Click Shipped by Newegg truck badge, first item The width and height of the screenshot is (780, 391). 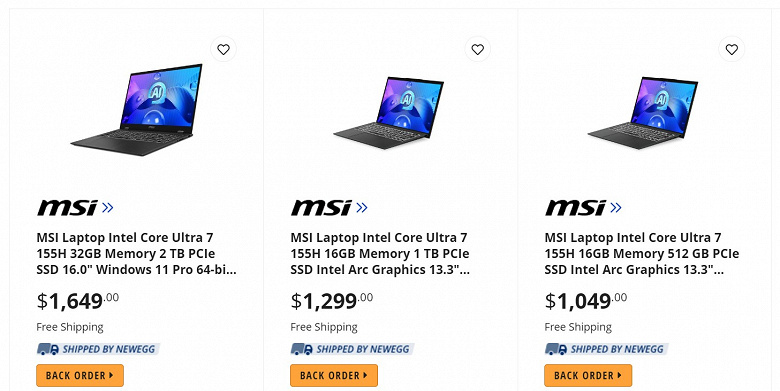click(98, 349)
